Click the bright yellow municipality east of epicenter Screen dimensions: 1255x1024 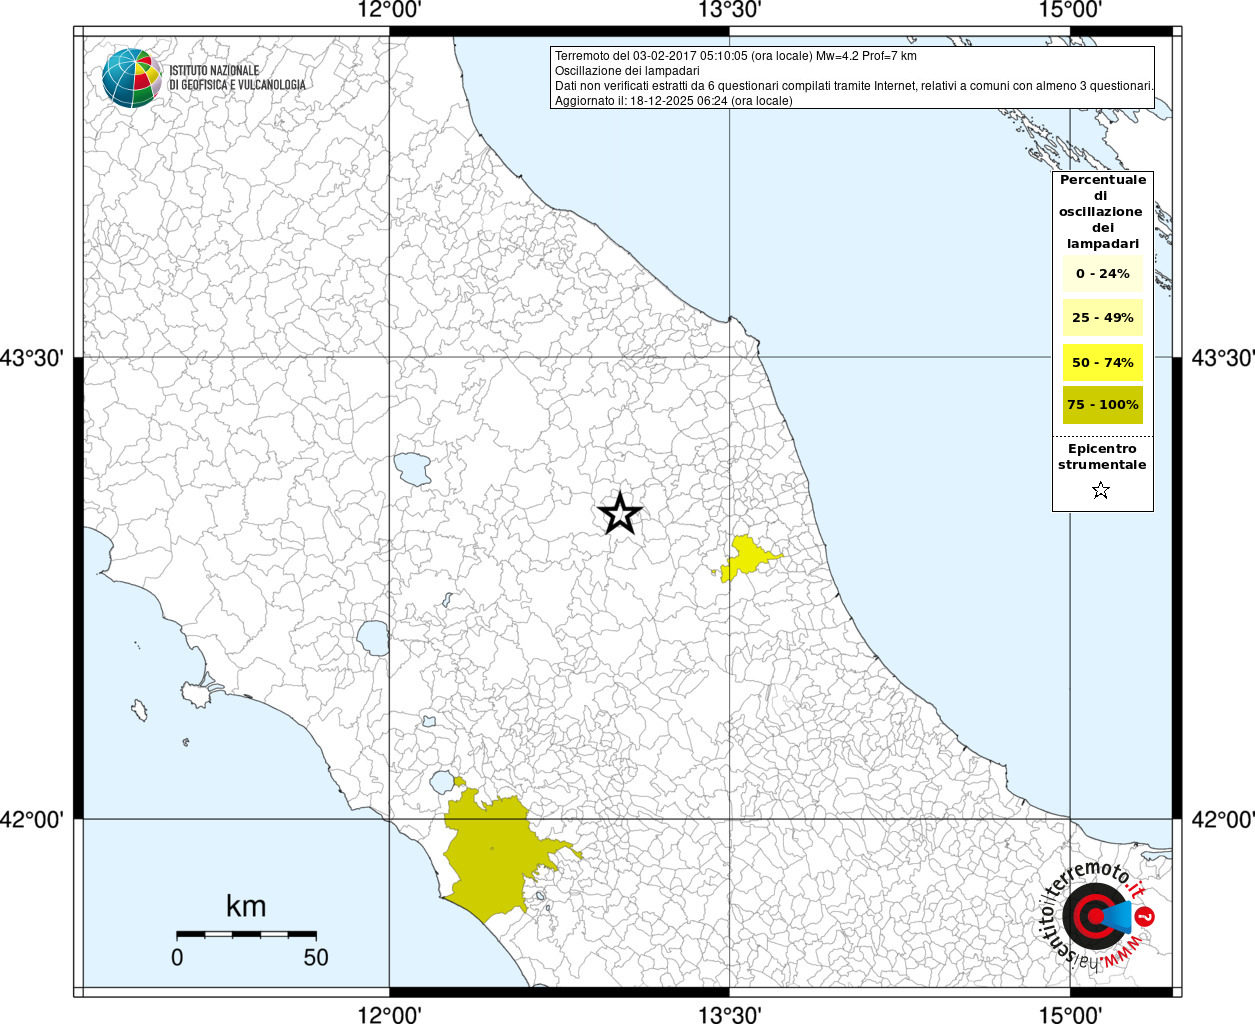pyautogui.click(x=747, y=557)
